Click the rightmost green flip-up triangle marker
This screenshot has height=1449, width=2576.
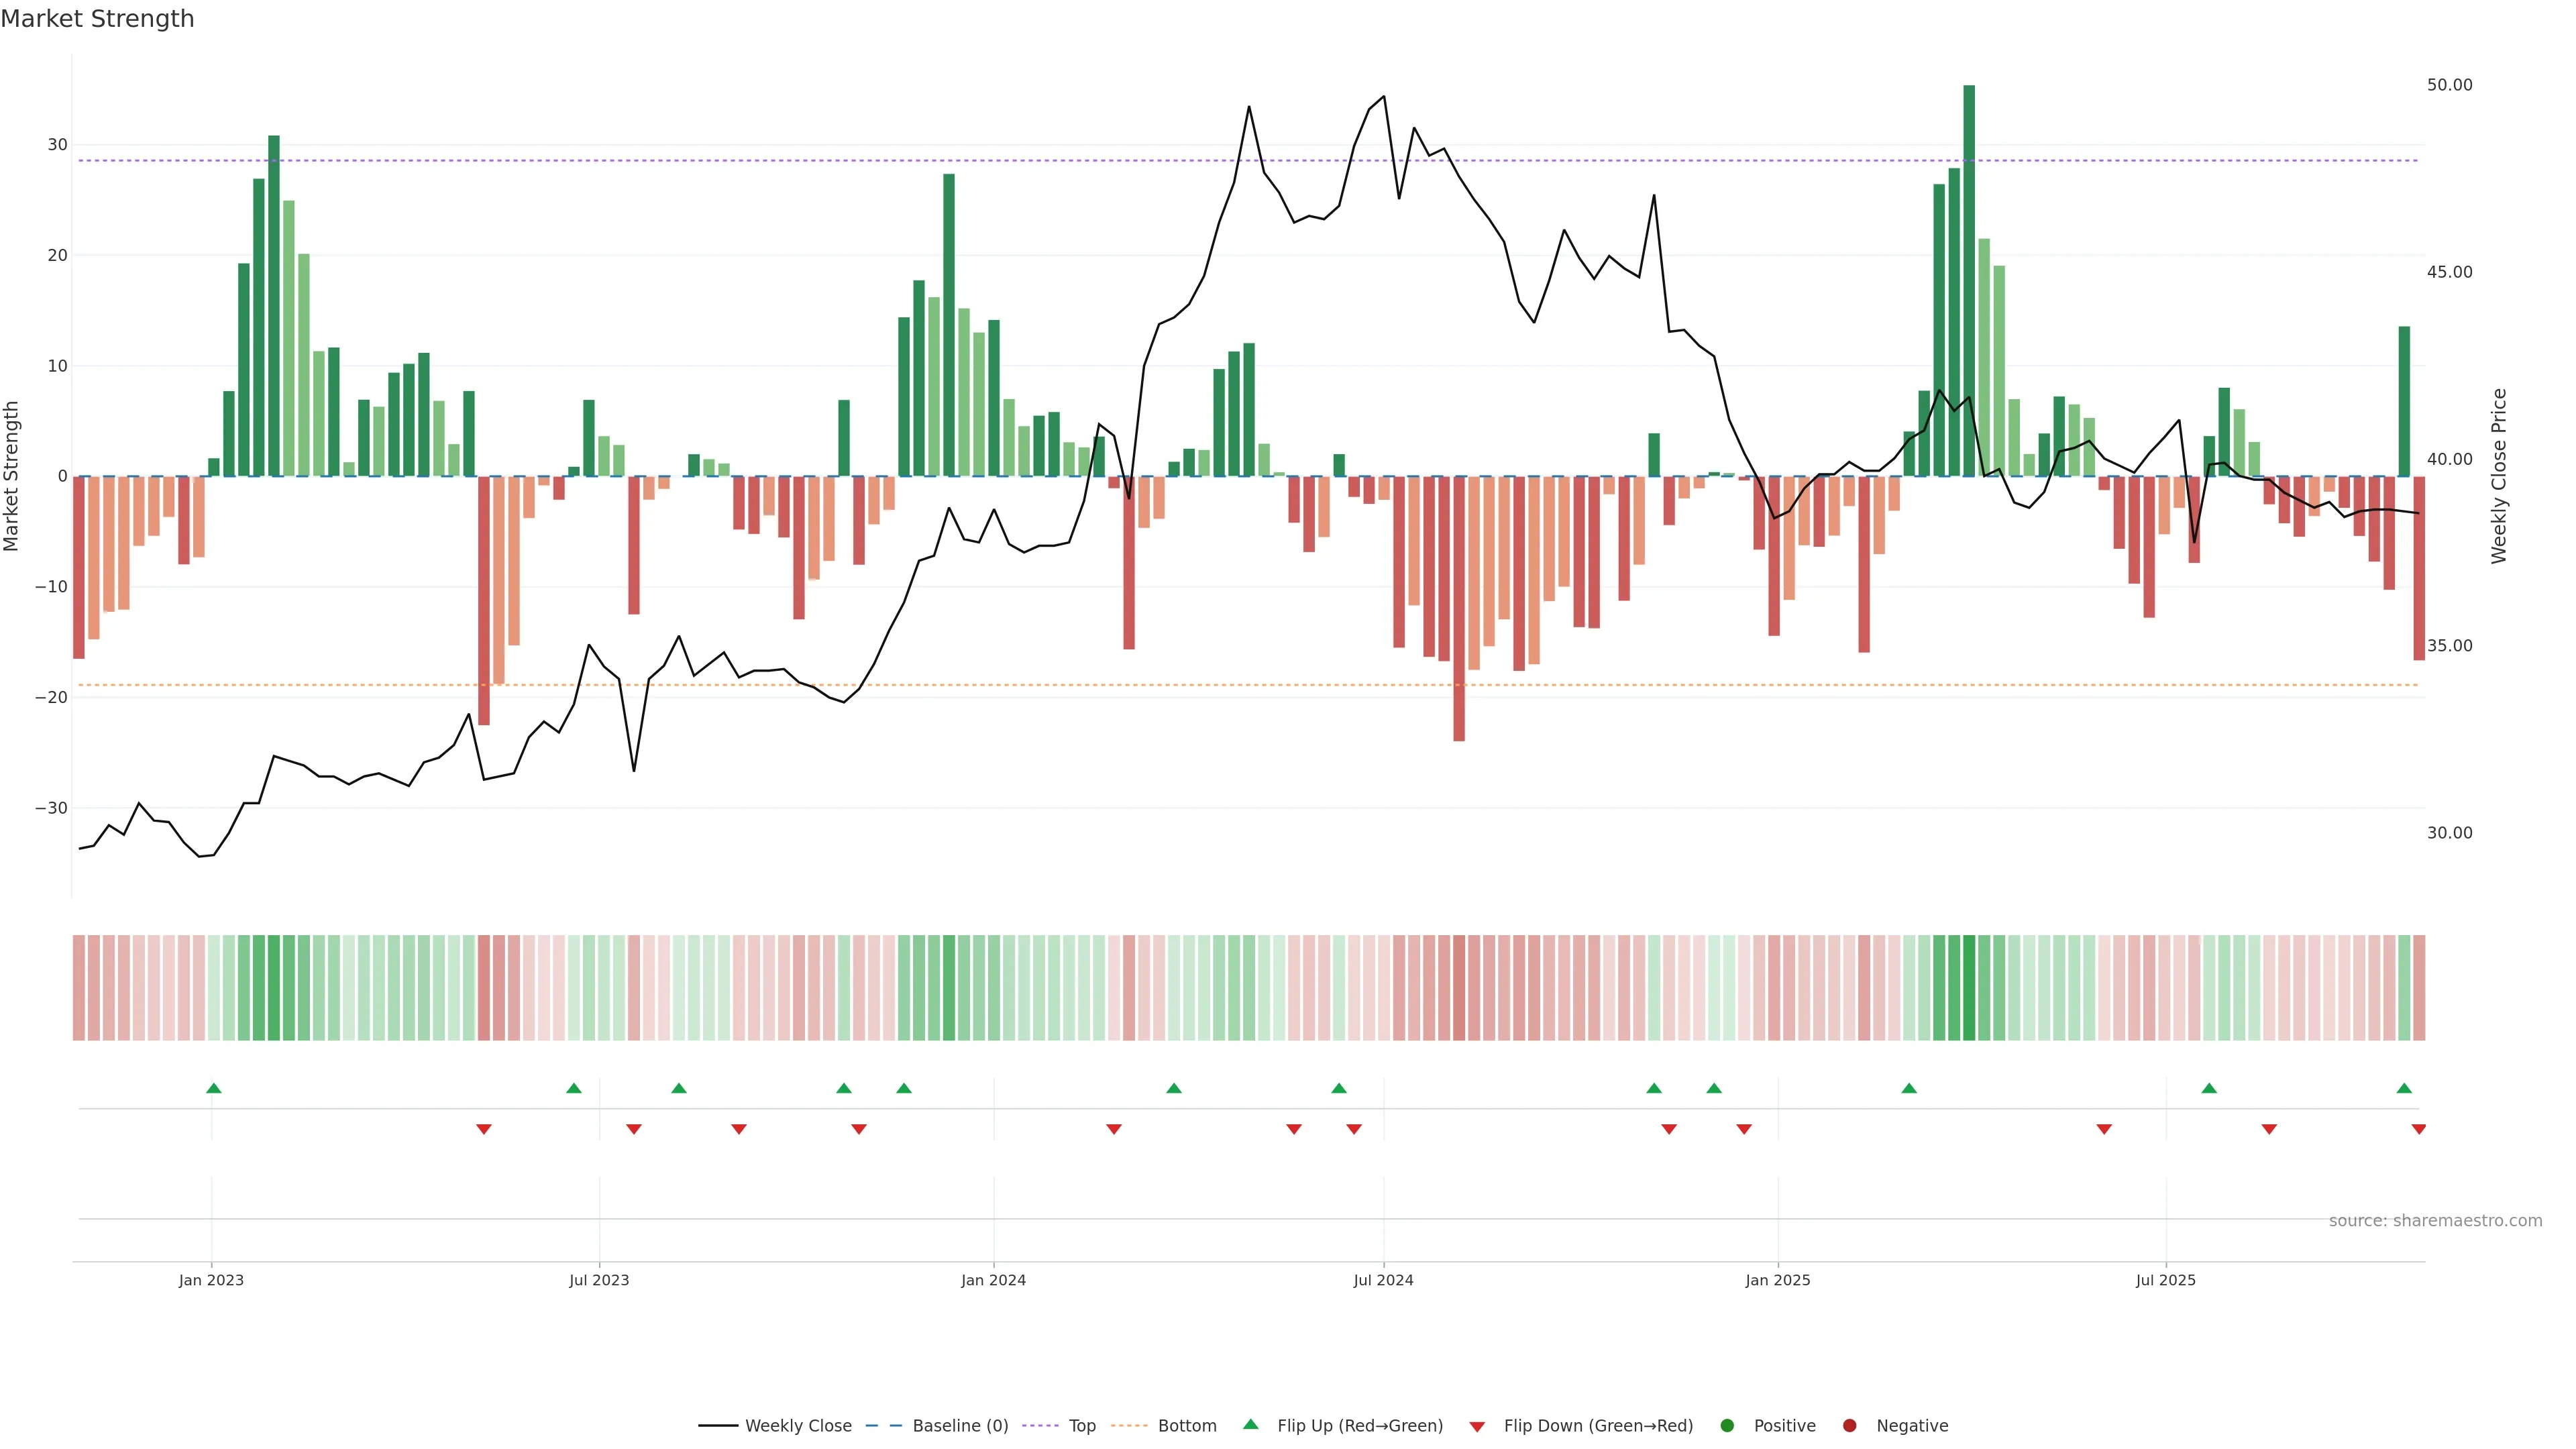(x=2404, y=1088)
